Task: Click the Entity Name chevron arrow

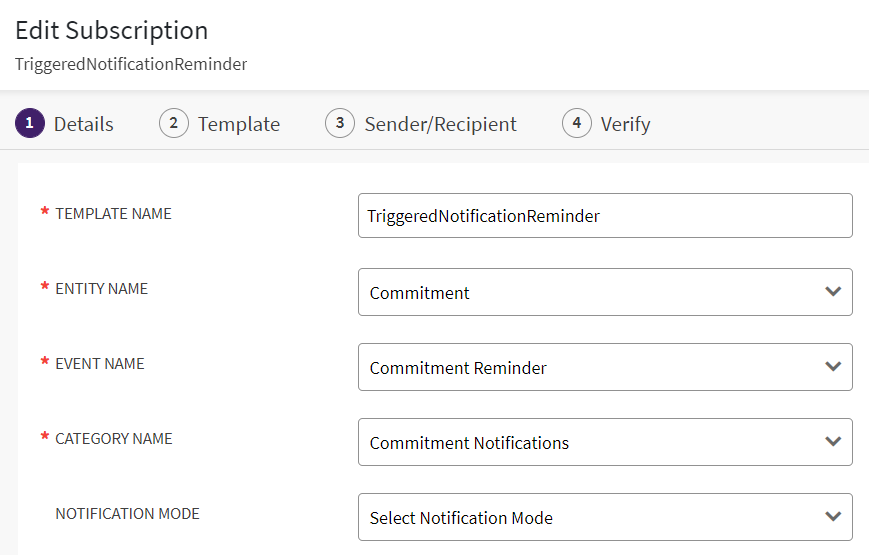Action: tap(832, 292)
